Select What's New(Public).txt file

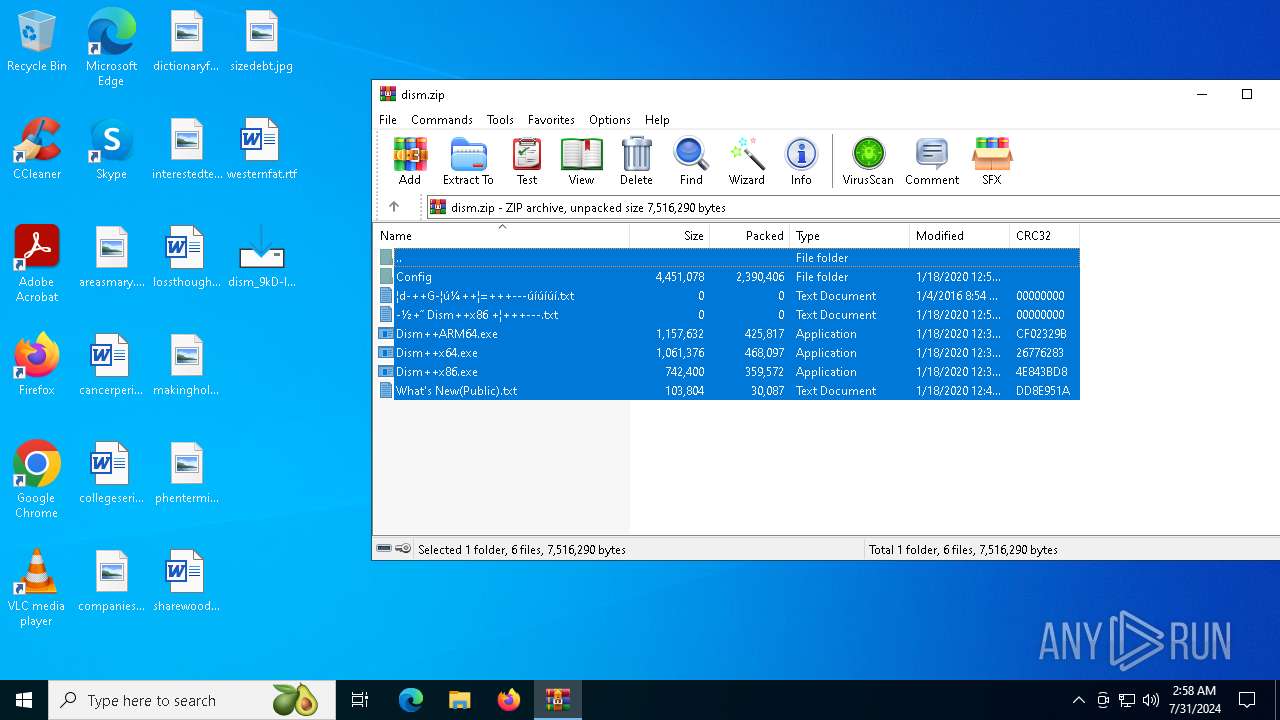point(728,391)
